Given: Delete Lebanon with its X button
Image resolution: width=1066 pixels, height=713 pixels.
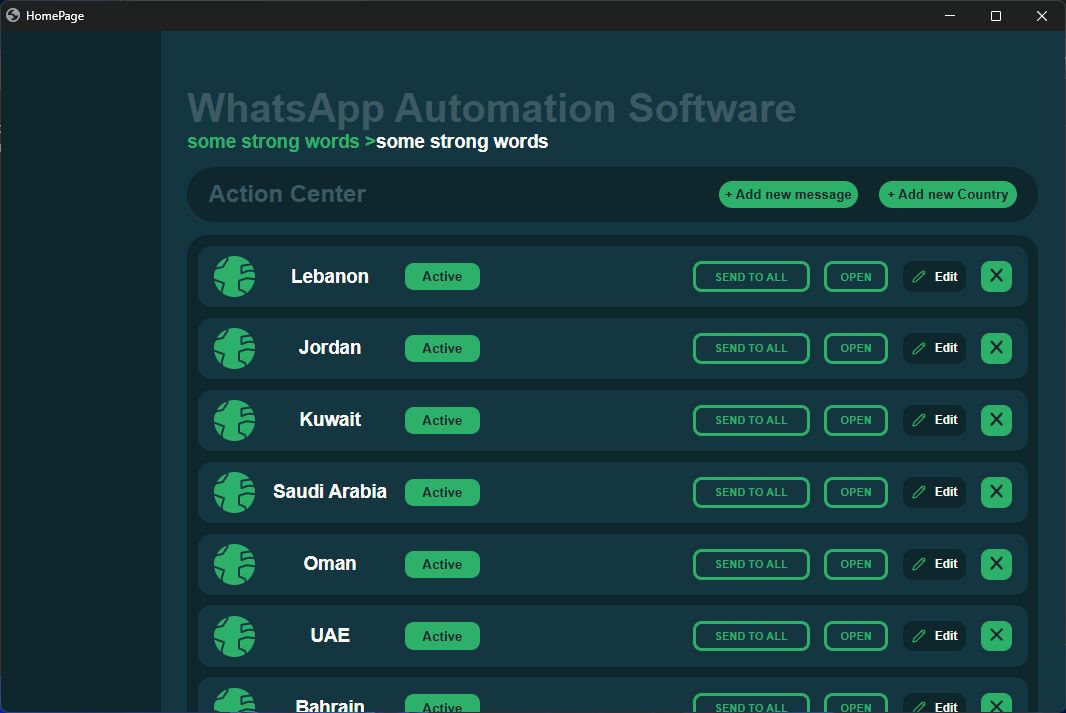Looking at the screenshot, I should (996, 277).
